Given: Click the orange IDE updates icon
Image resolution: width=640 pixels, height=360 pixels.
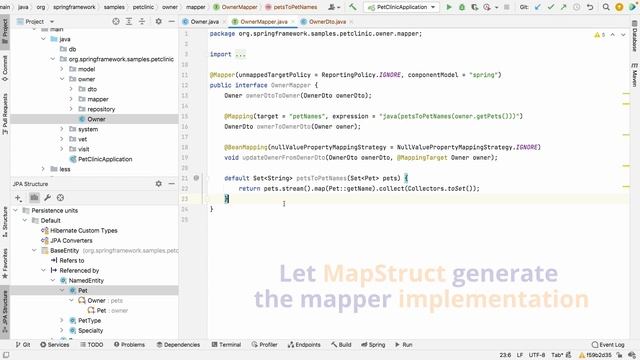Looking at the screenshot, I should coord(619,7).
